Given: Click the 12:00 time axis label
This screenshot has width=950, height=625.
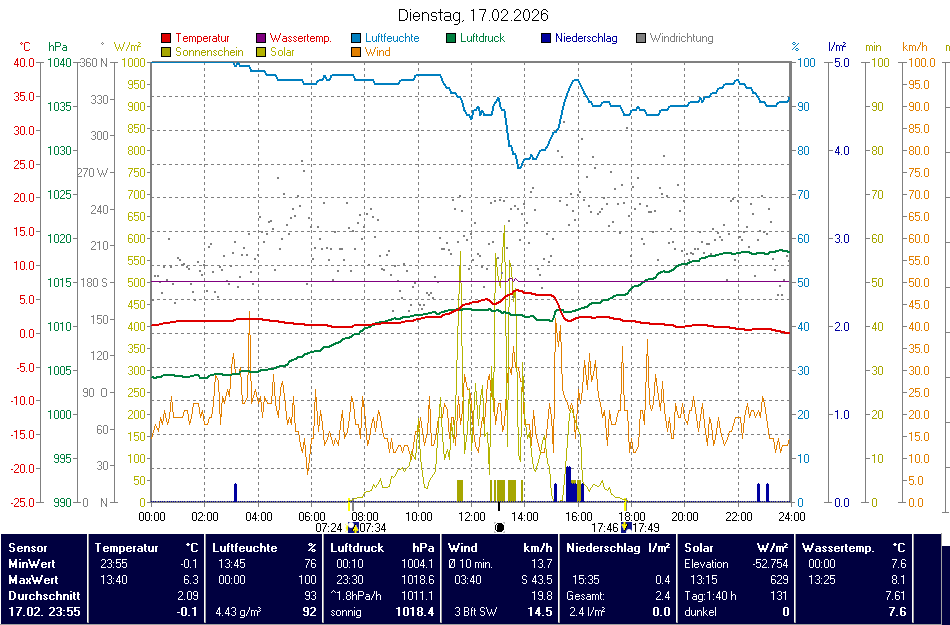Looking at the screenshot, I should (x=471, y=516).
